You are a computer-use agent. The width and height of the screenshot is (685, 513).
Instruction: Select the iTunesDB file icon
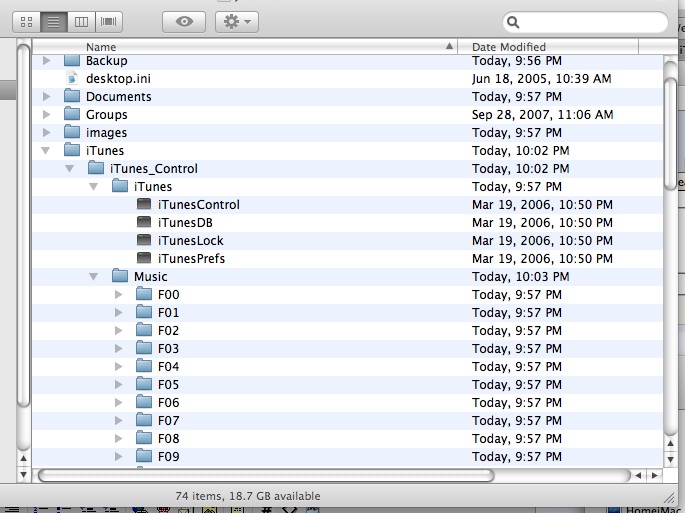144,222
